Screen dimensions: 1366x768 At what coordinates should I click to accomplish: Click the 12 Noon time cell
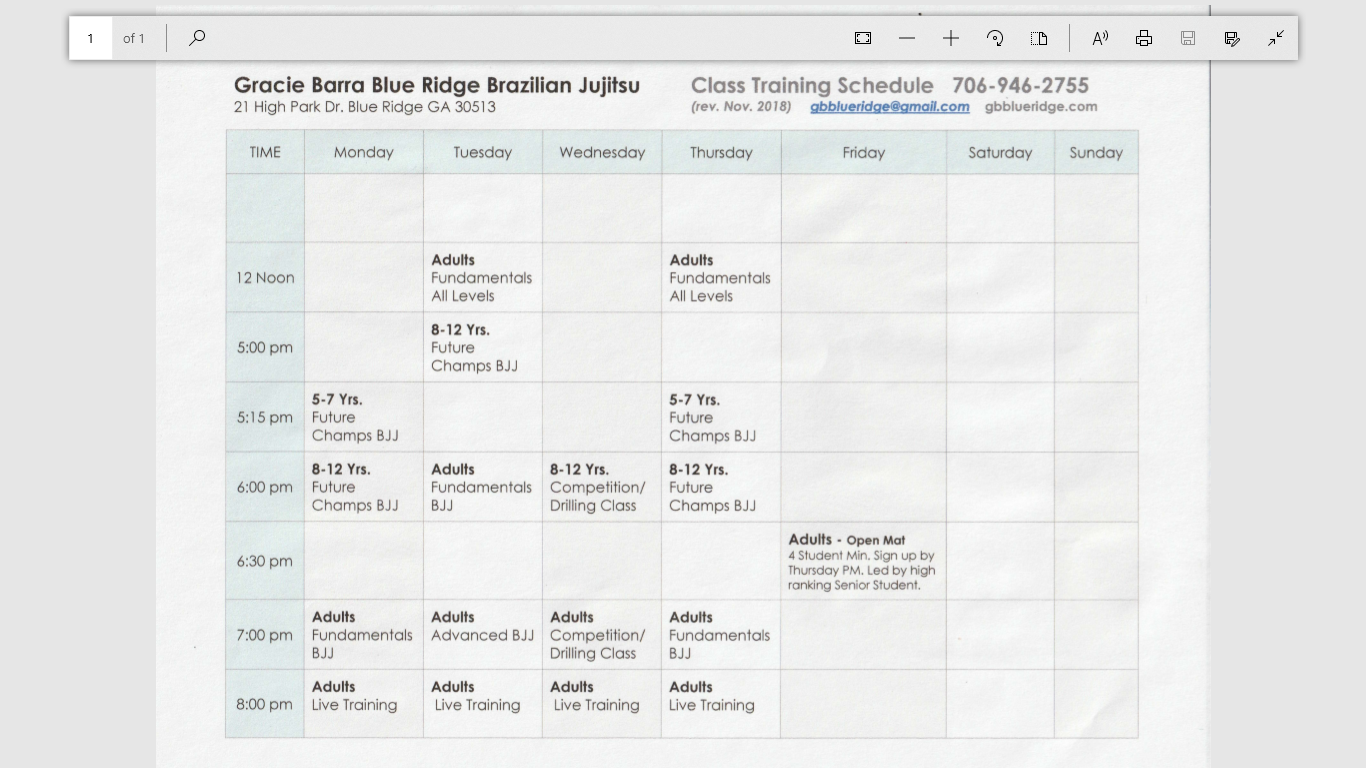tap(265, 278)
